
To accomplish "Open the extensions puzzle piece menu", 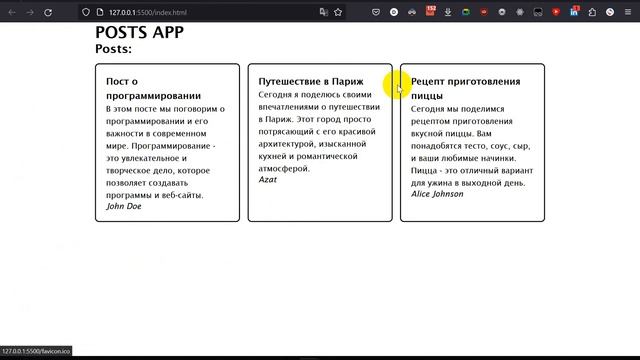I will pyautogui.click(x=592, y=12).
